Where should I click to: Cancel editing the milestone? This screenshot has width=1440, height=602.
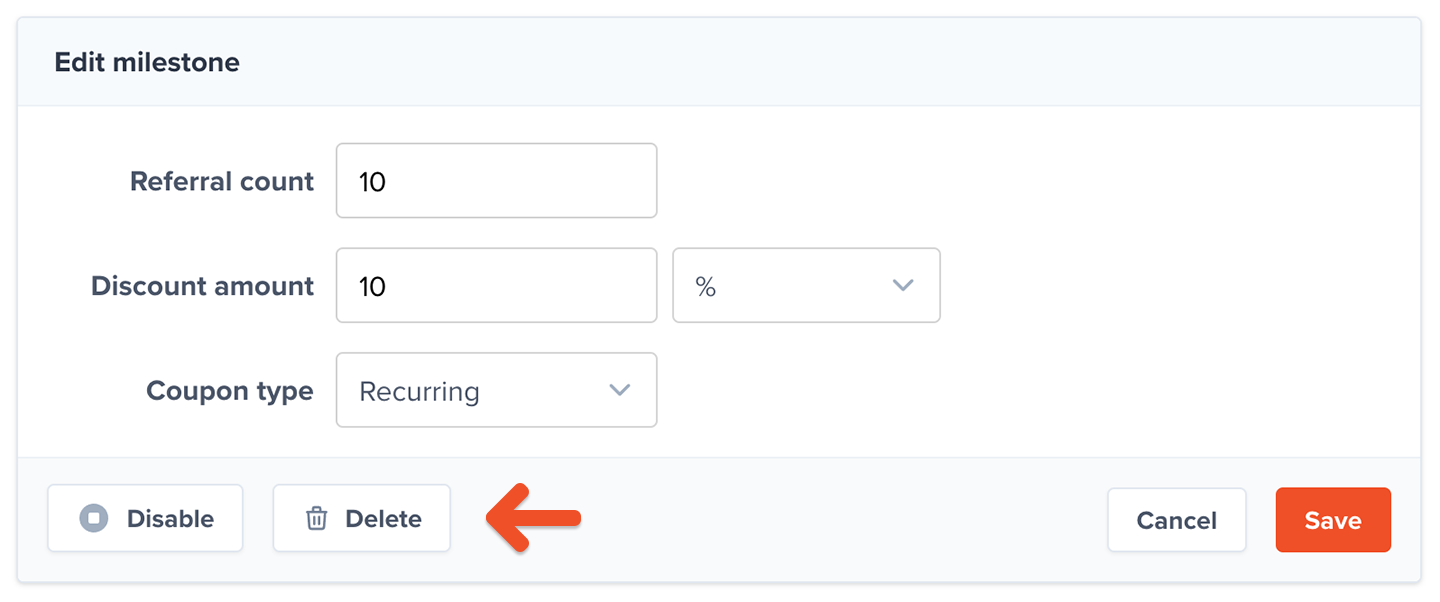pyautogui.click(x=1176, y=520)
